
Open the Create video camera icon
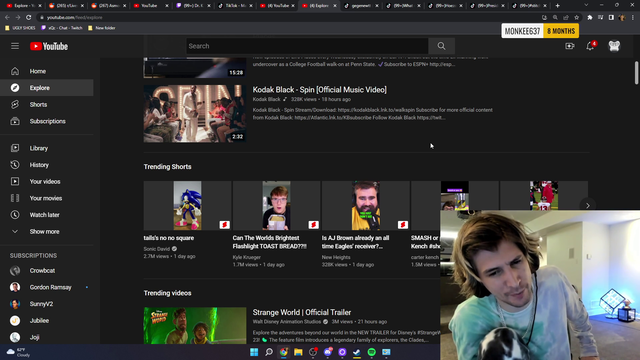coord(569,46)
